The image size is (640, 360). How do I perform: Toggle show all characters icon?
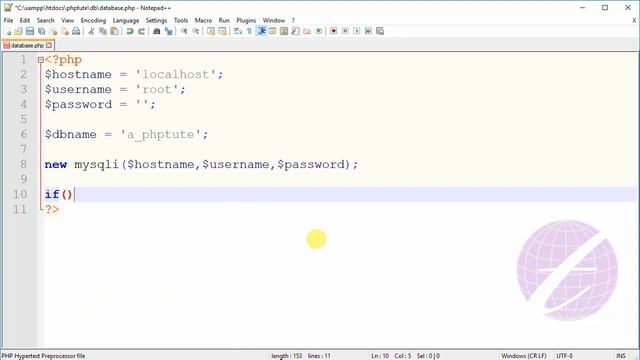click(249, 31)
